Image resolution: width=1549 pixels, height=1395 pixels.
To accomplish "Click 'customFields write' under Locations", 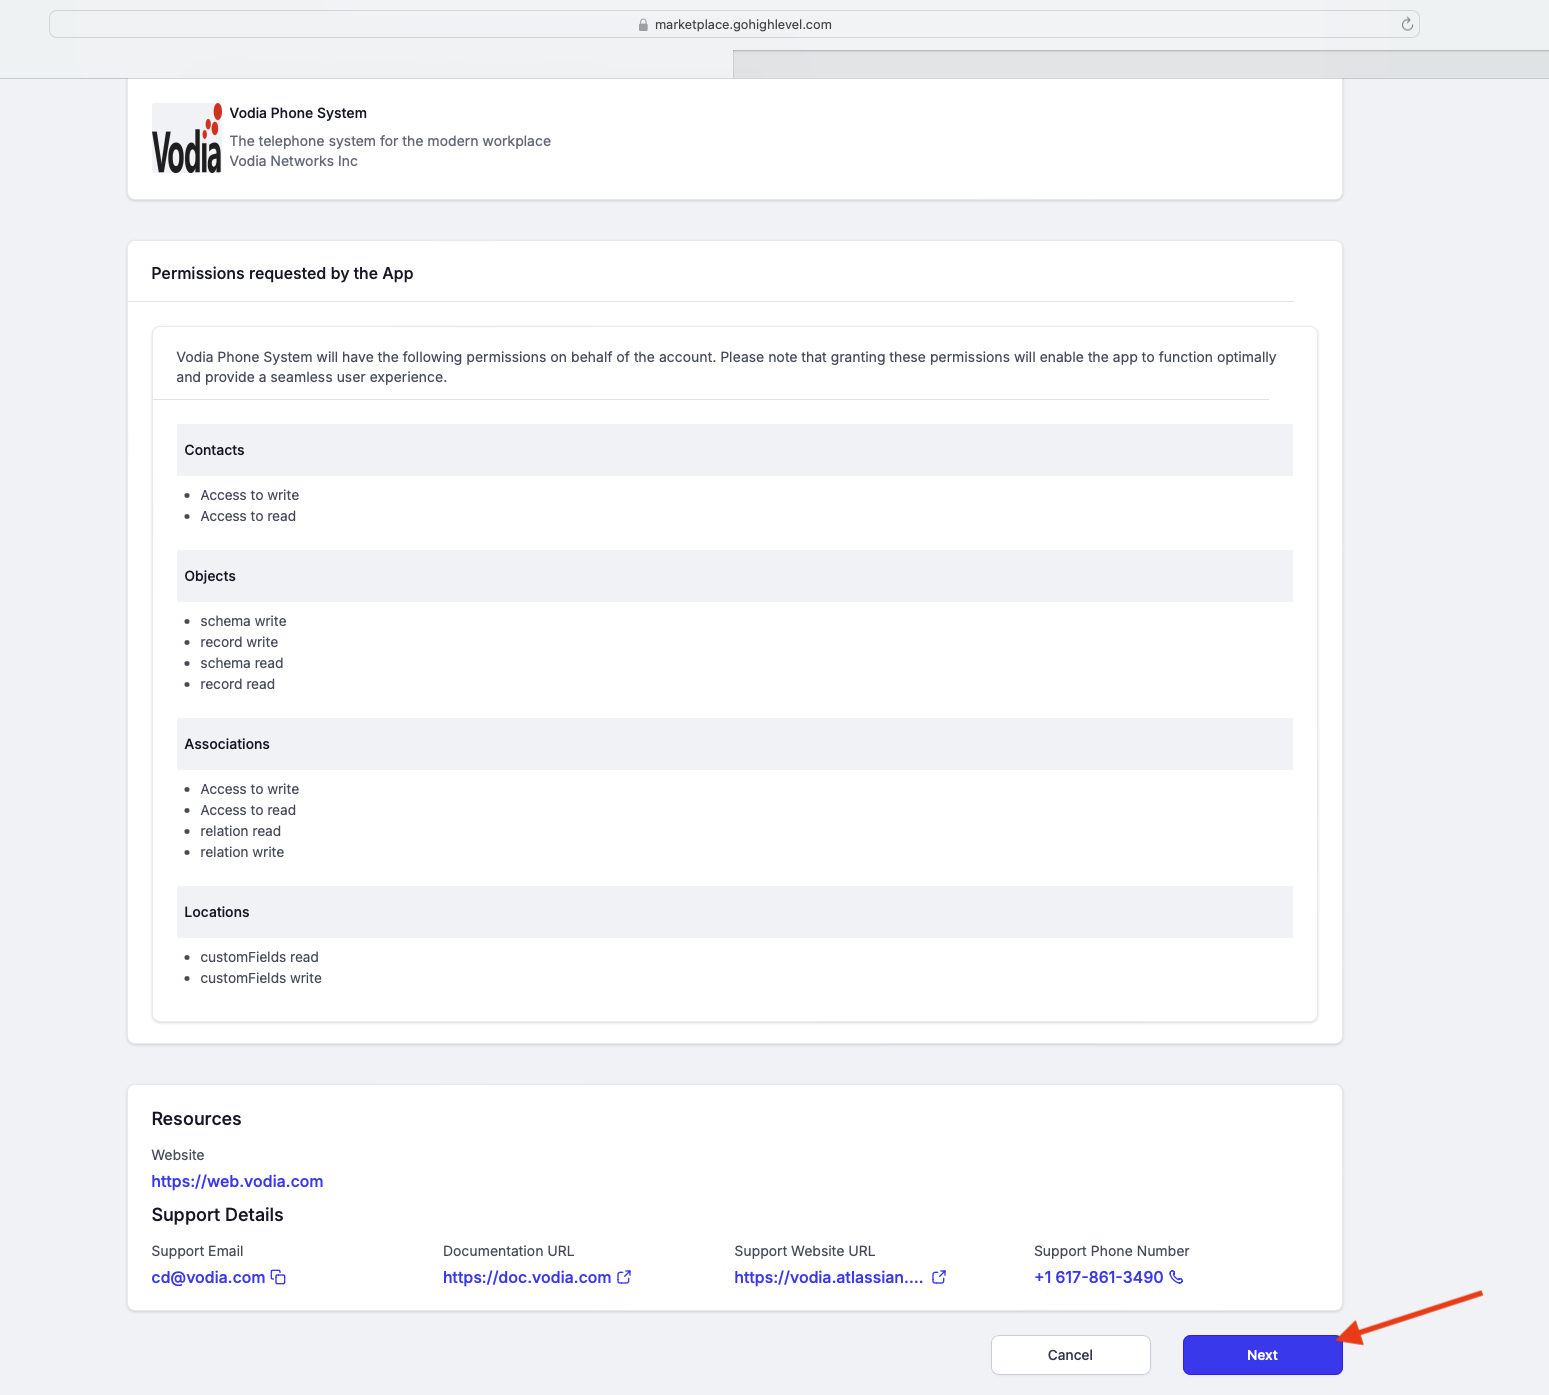I will point(261,978).
